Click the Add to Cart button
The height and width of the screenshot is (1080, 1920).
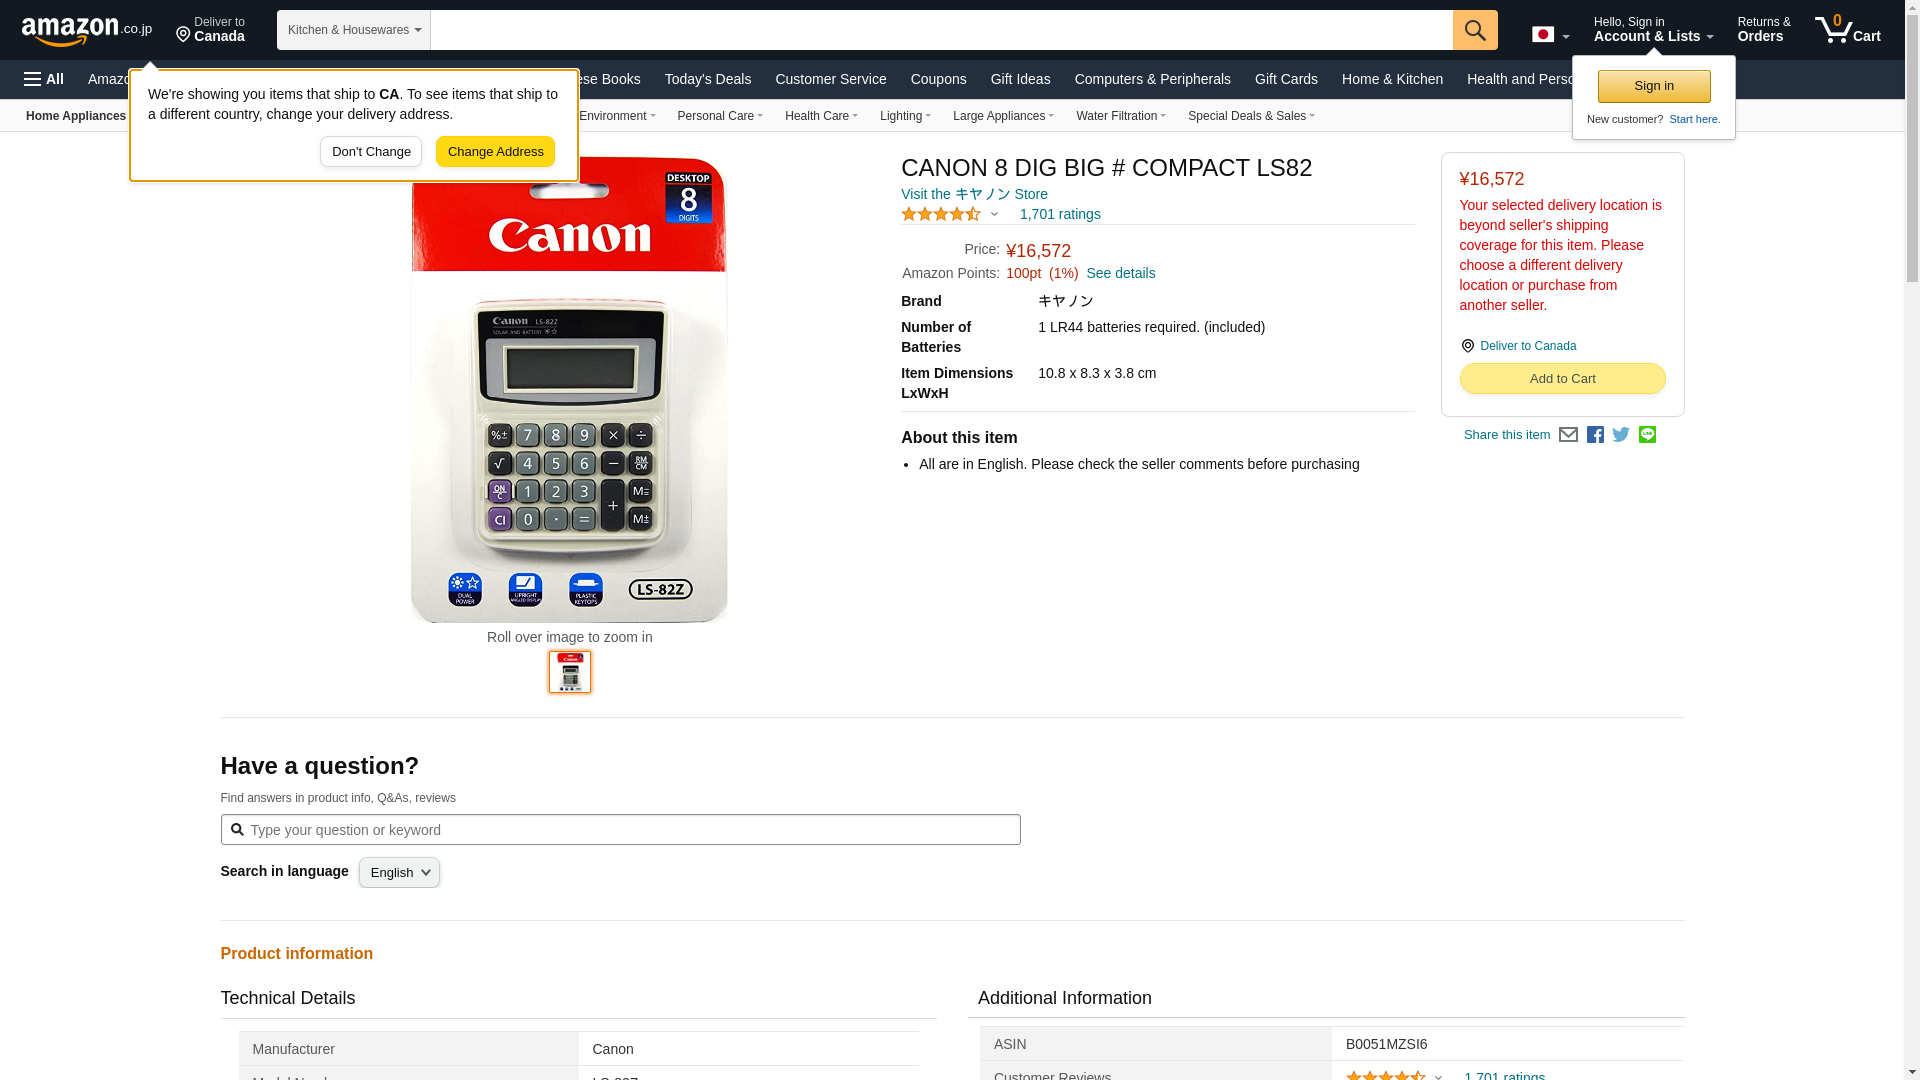pyautogui.click(x=1562, y=379)
